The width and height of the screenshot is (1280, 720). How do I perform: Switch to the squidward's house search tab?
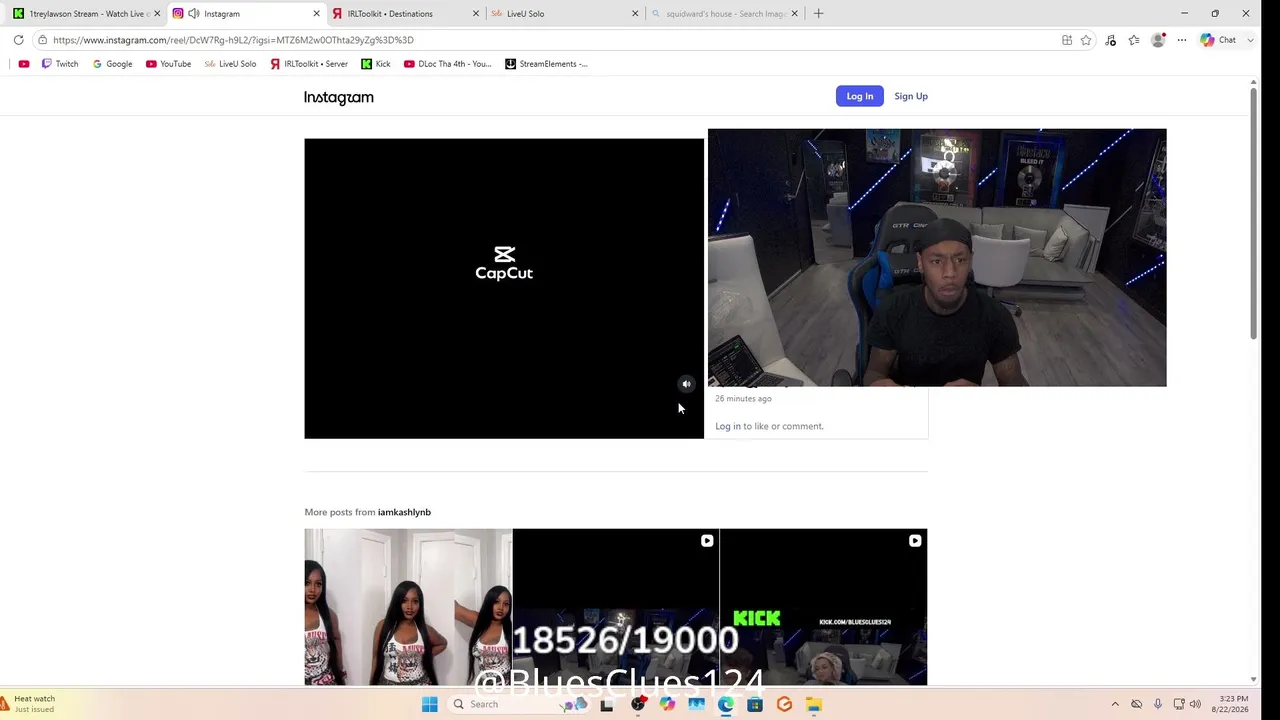click(x=725, y=14)
